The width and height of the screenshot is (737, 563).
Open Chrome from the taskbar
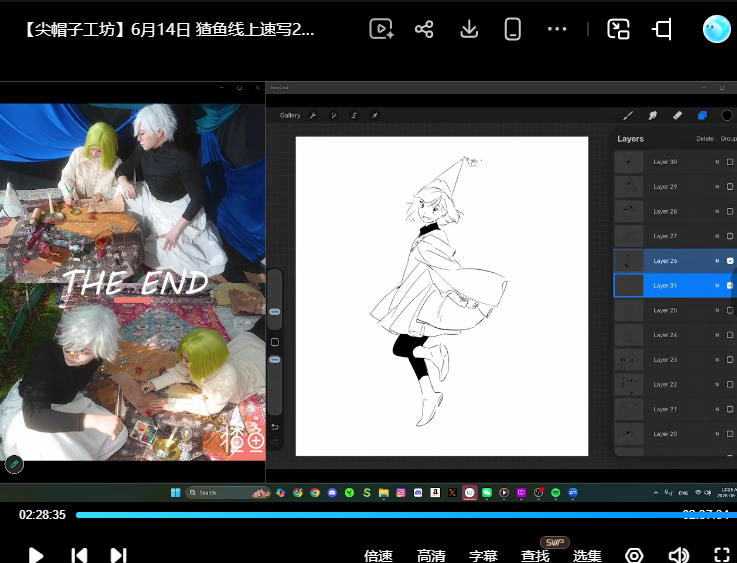[315, 493]
